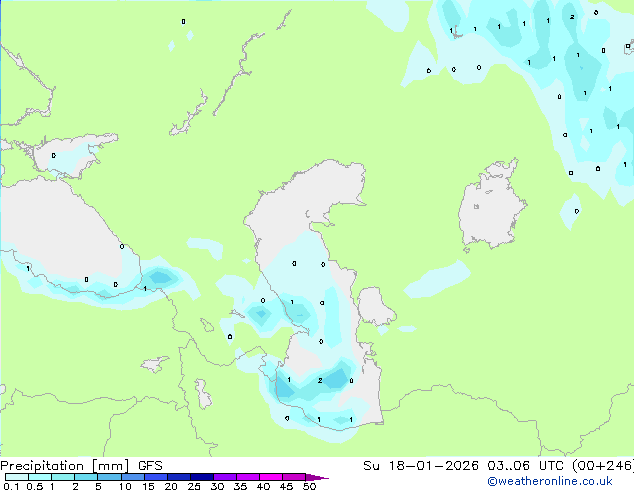Open the weatheronline.co.uk link
The image size is (634, 490).
coord(550,481)
